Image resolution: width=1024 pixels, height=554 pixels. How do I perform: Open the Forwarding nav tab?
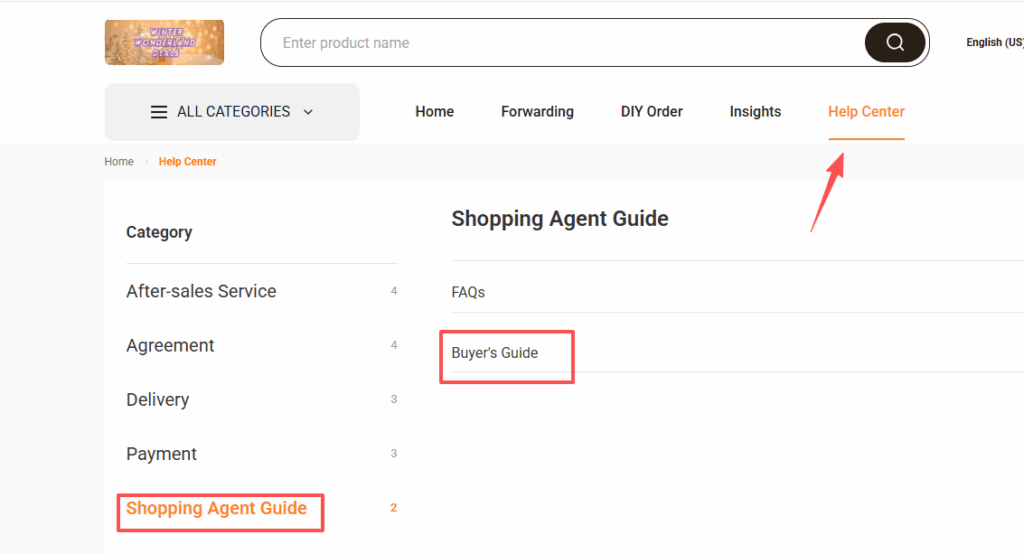click(537, 112)
